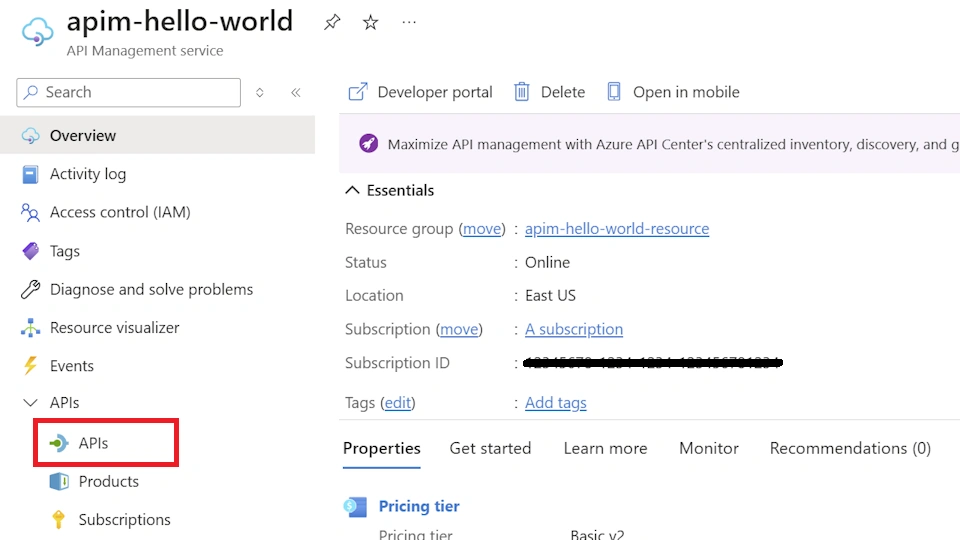Switch to the Get started tab
The width and height of the screenshot is (960, 540).
pos(490,448)
